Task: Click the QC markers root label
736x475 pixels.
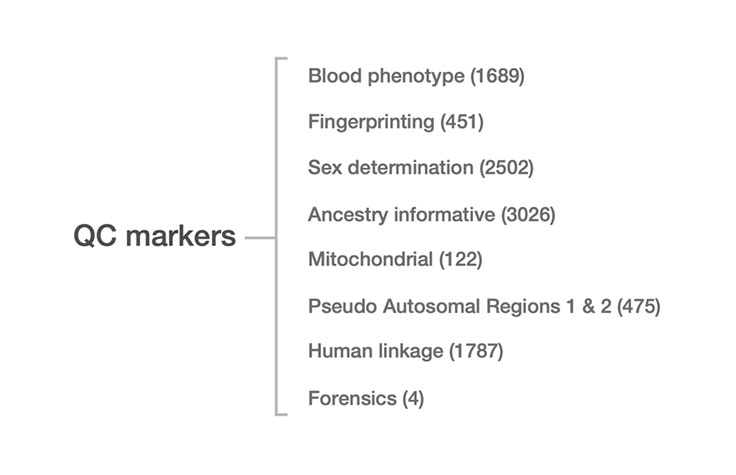Action: pyautogui.click(x=155, y=237)
